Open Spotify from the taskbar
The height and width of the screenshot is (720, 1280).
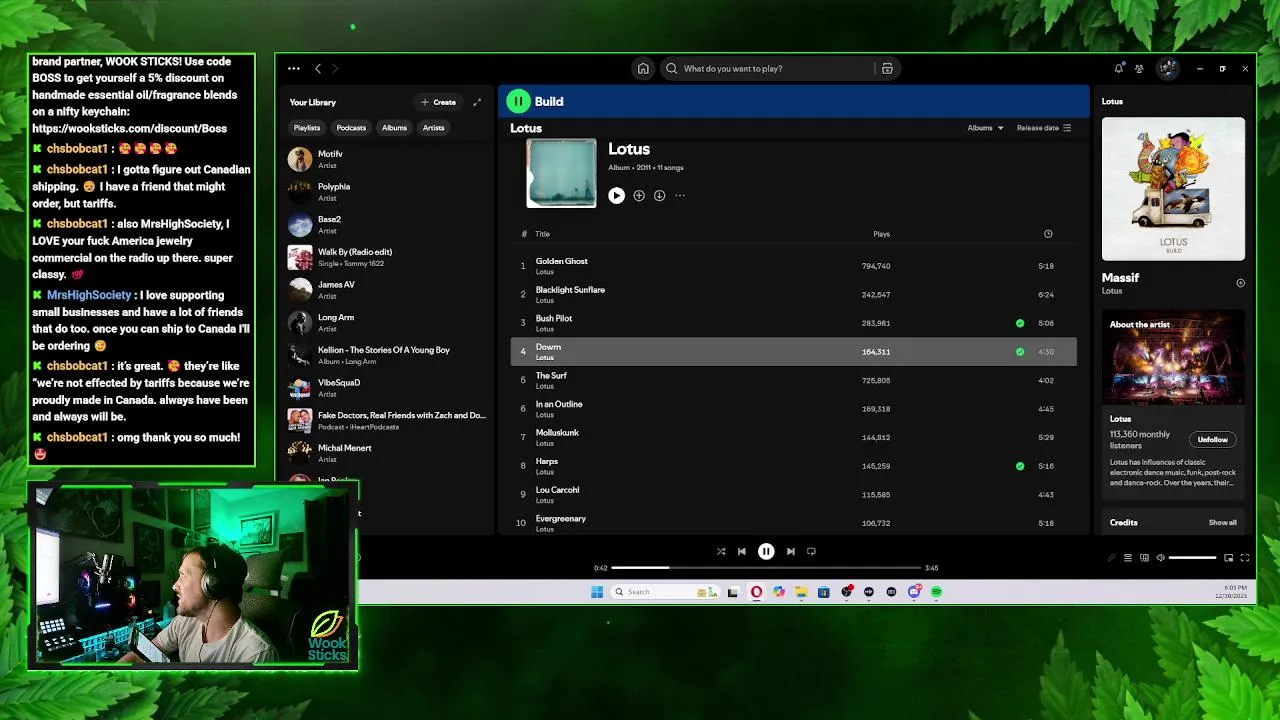[936, 592]
